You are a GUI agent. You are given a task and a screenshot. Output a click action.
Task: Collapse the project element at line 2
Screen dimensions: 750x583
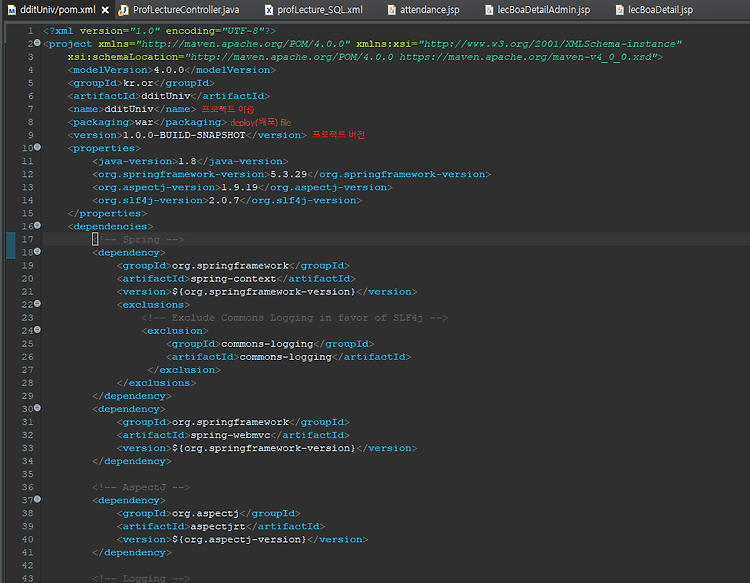(37, 43)
